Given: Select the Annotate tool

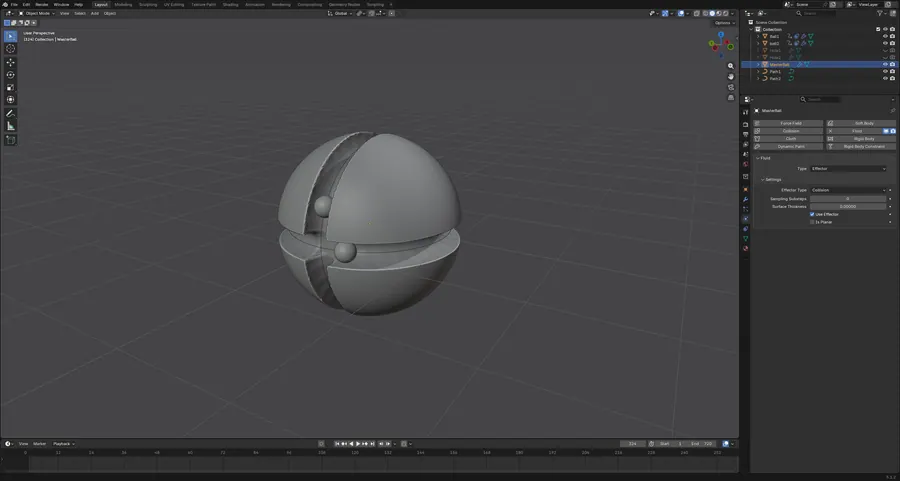Looking at the screenshot, I should pyautogui.click(x=10, y=114).
